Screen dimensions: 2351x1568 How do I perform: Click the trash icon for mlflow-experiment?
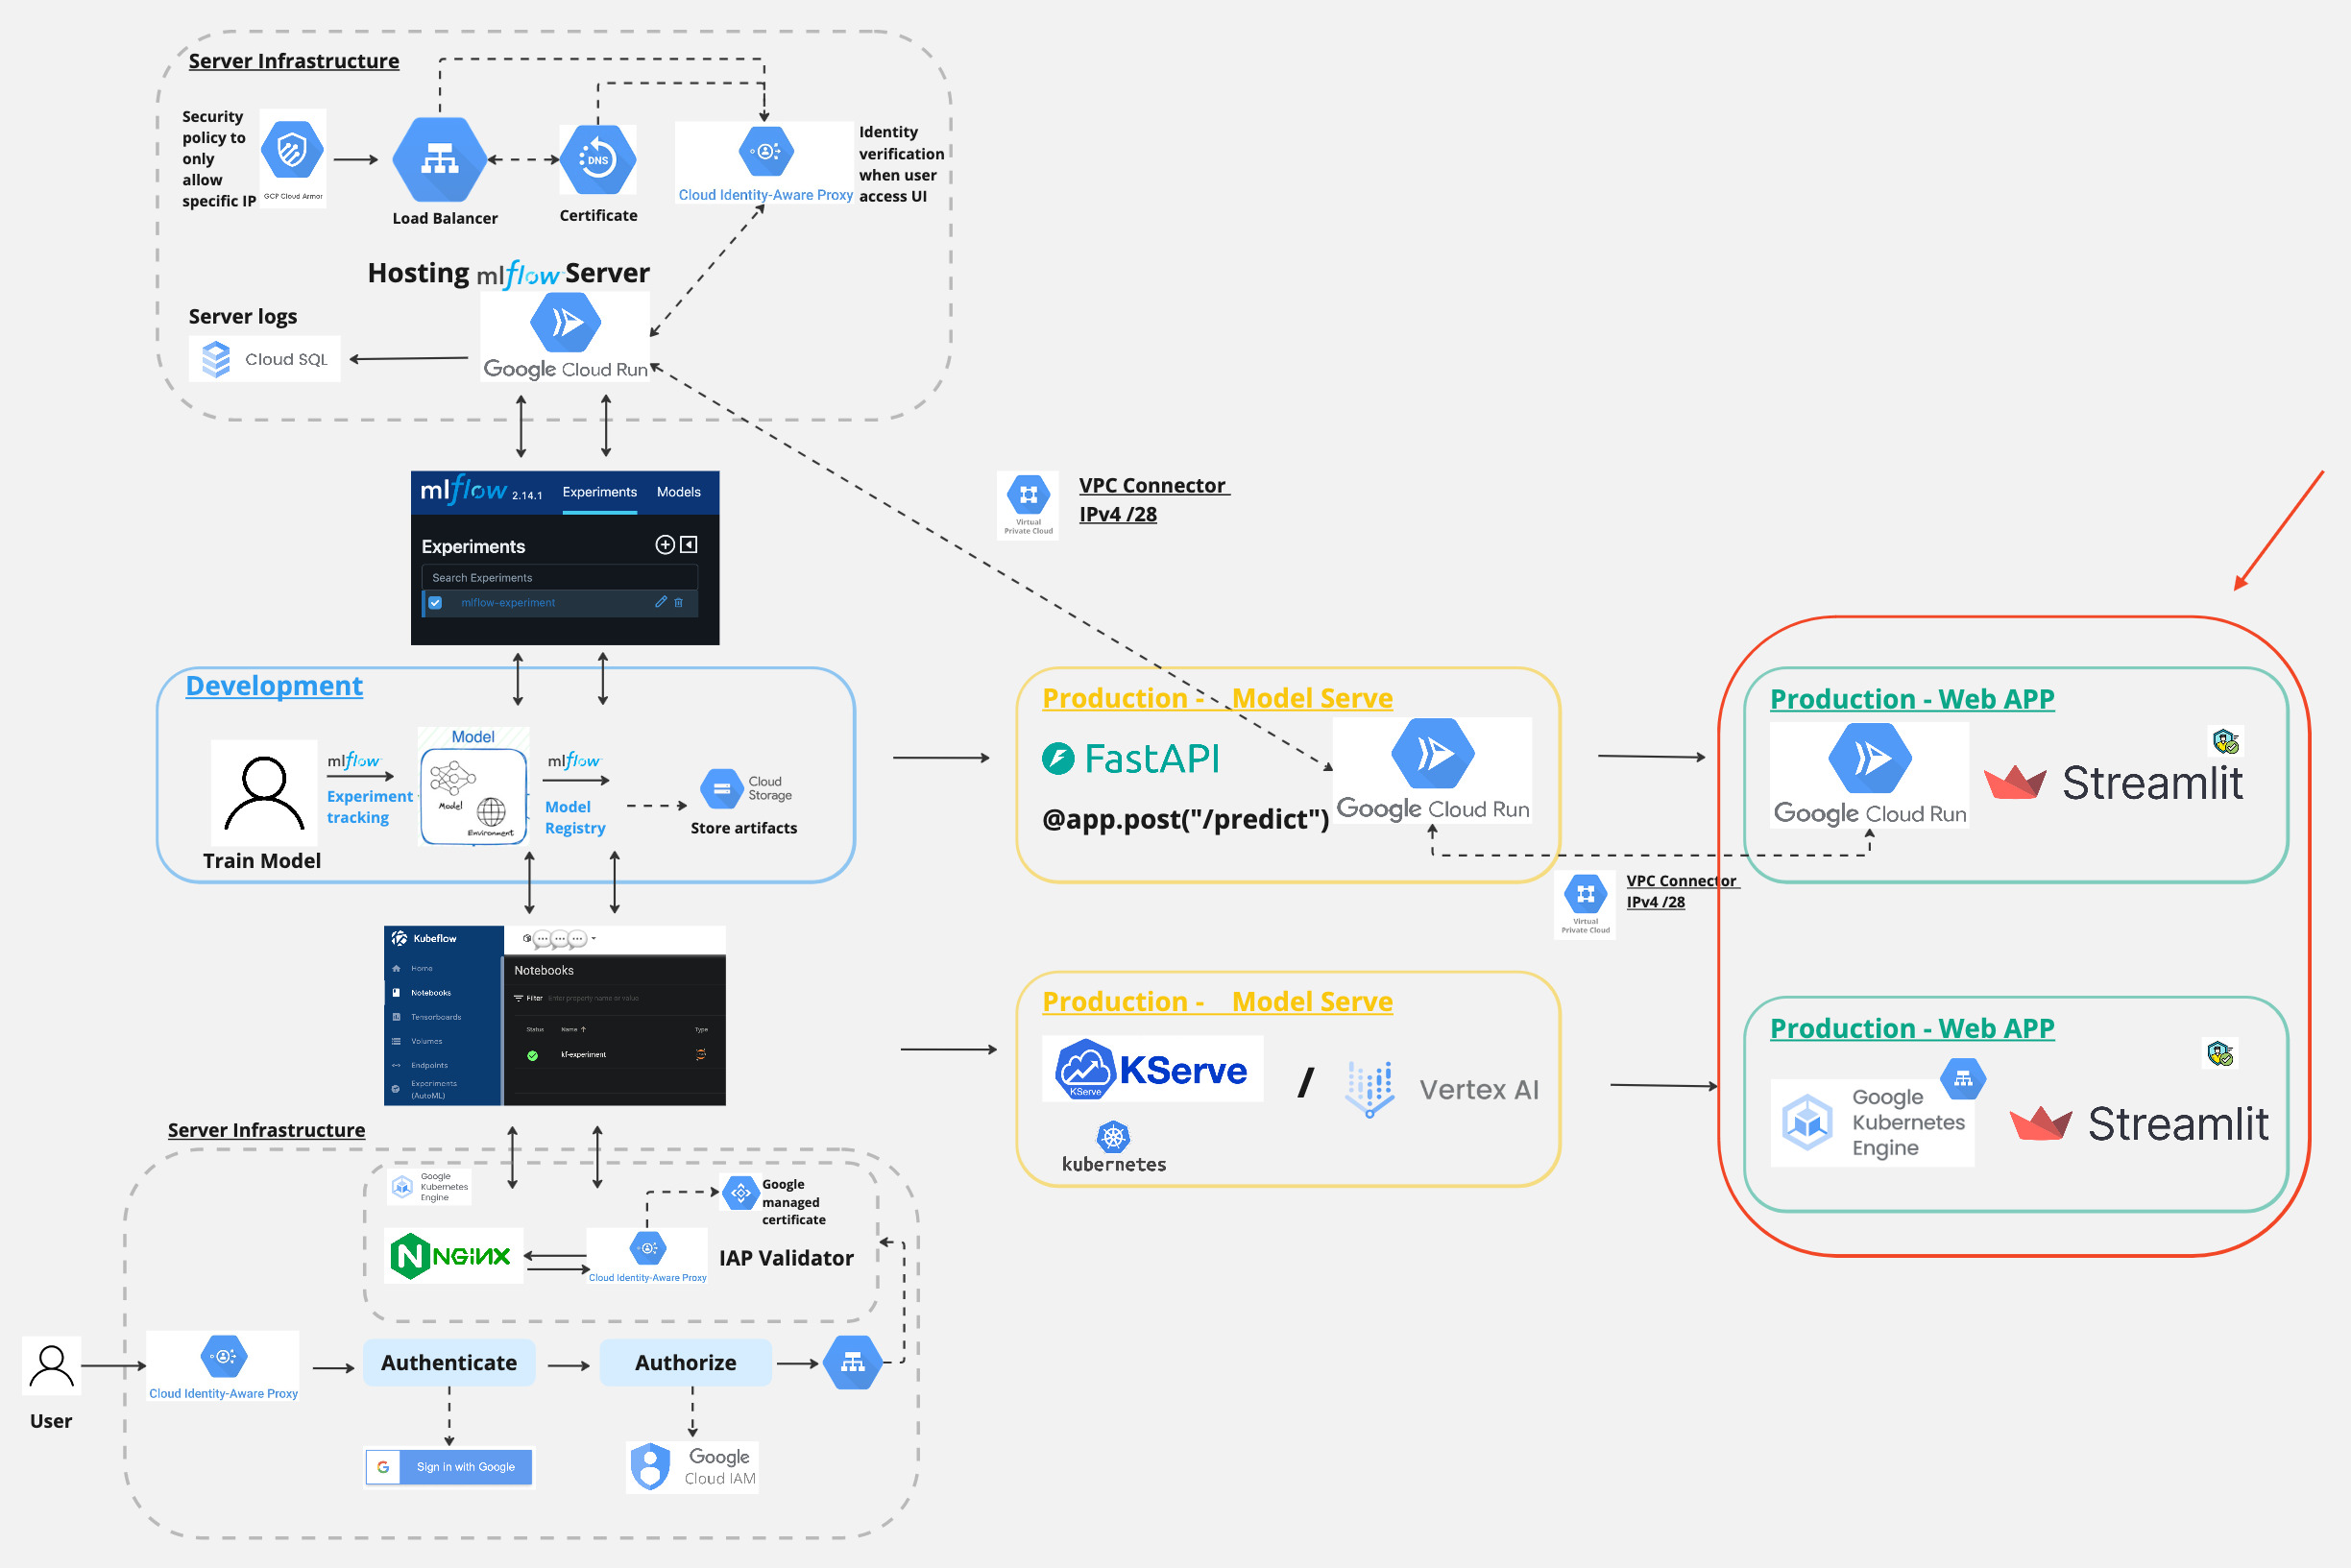click(x=678, y=602)
